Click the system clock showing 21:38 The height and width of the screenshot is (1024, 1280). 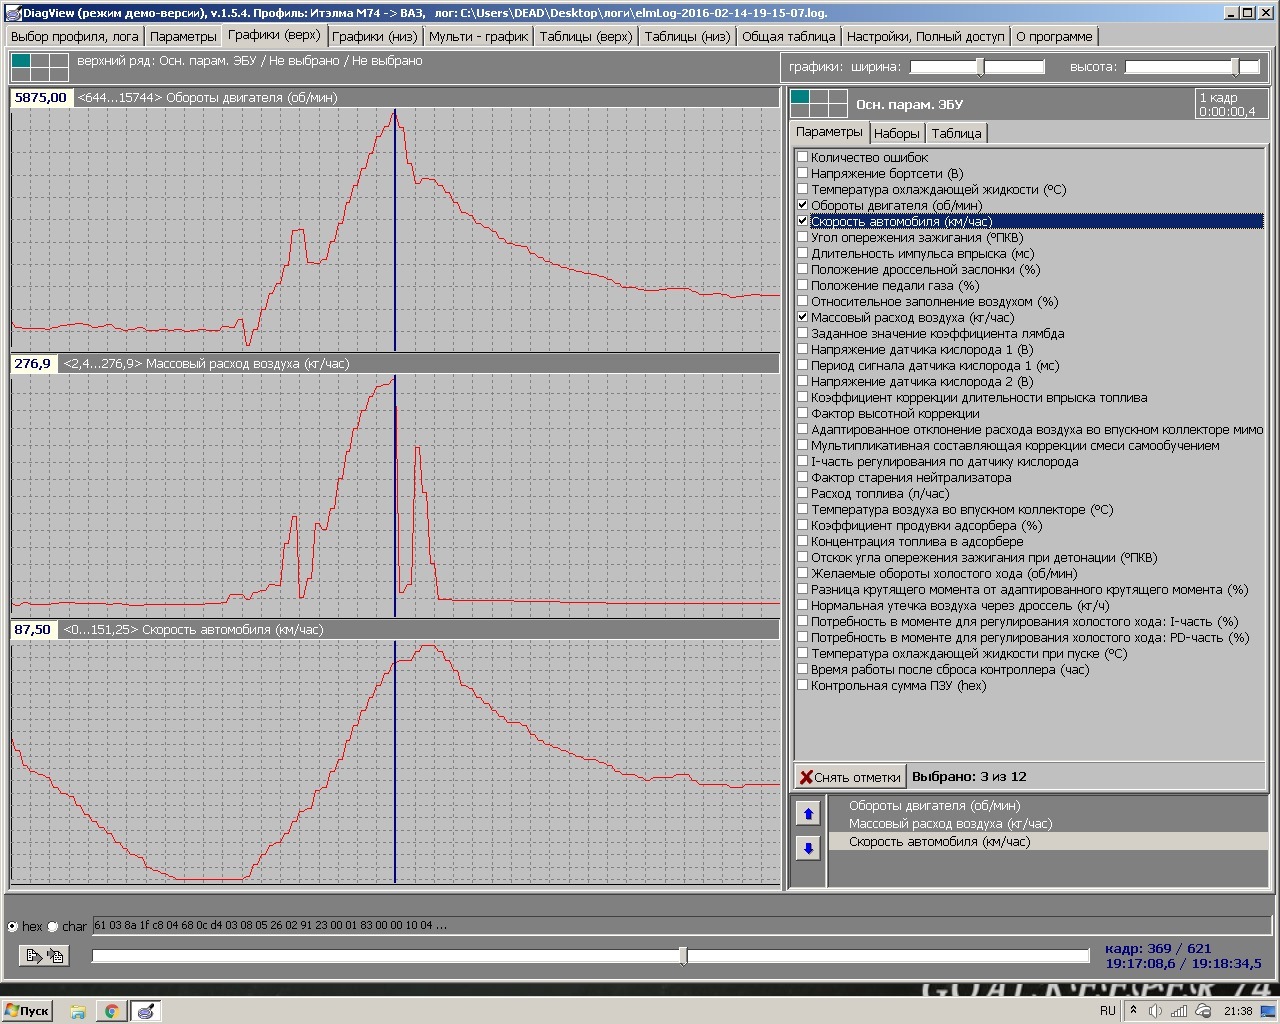[1238, 1011]
